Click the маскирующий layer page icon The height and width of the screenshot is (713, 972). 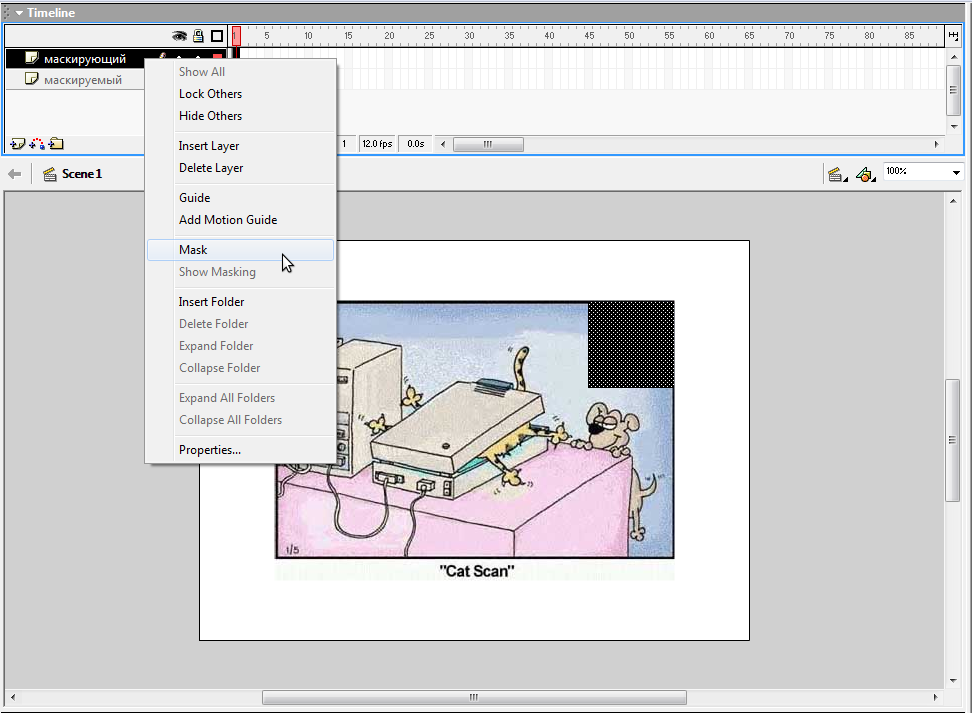(32, 58)
